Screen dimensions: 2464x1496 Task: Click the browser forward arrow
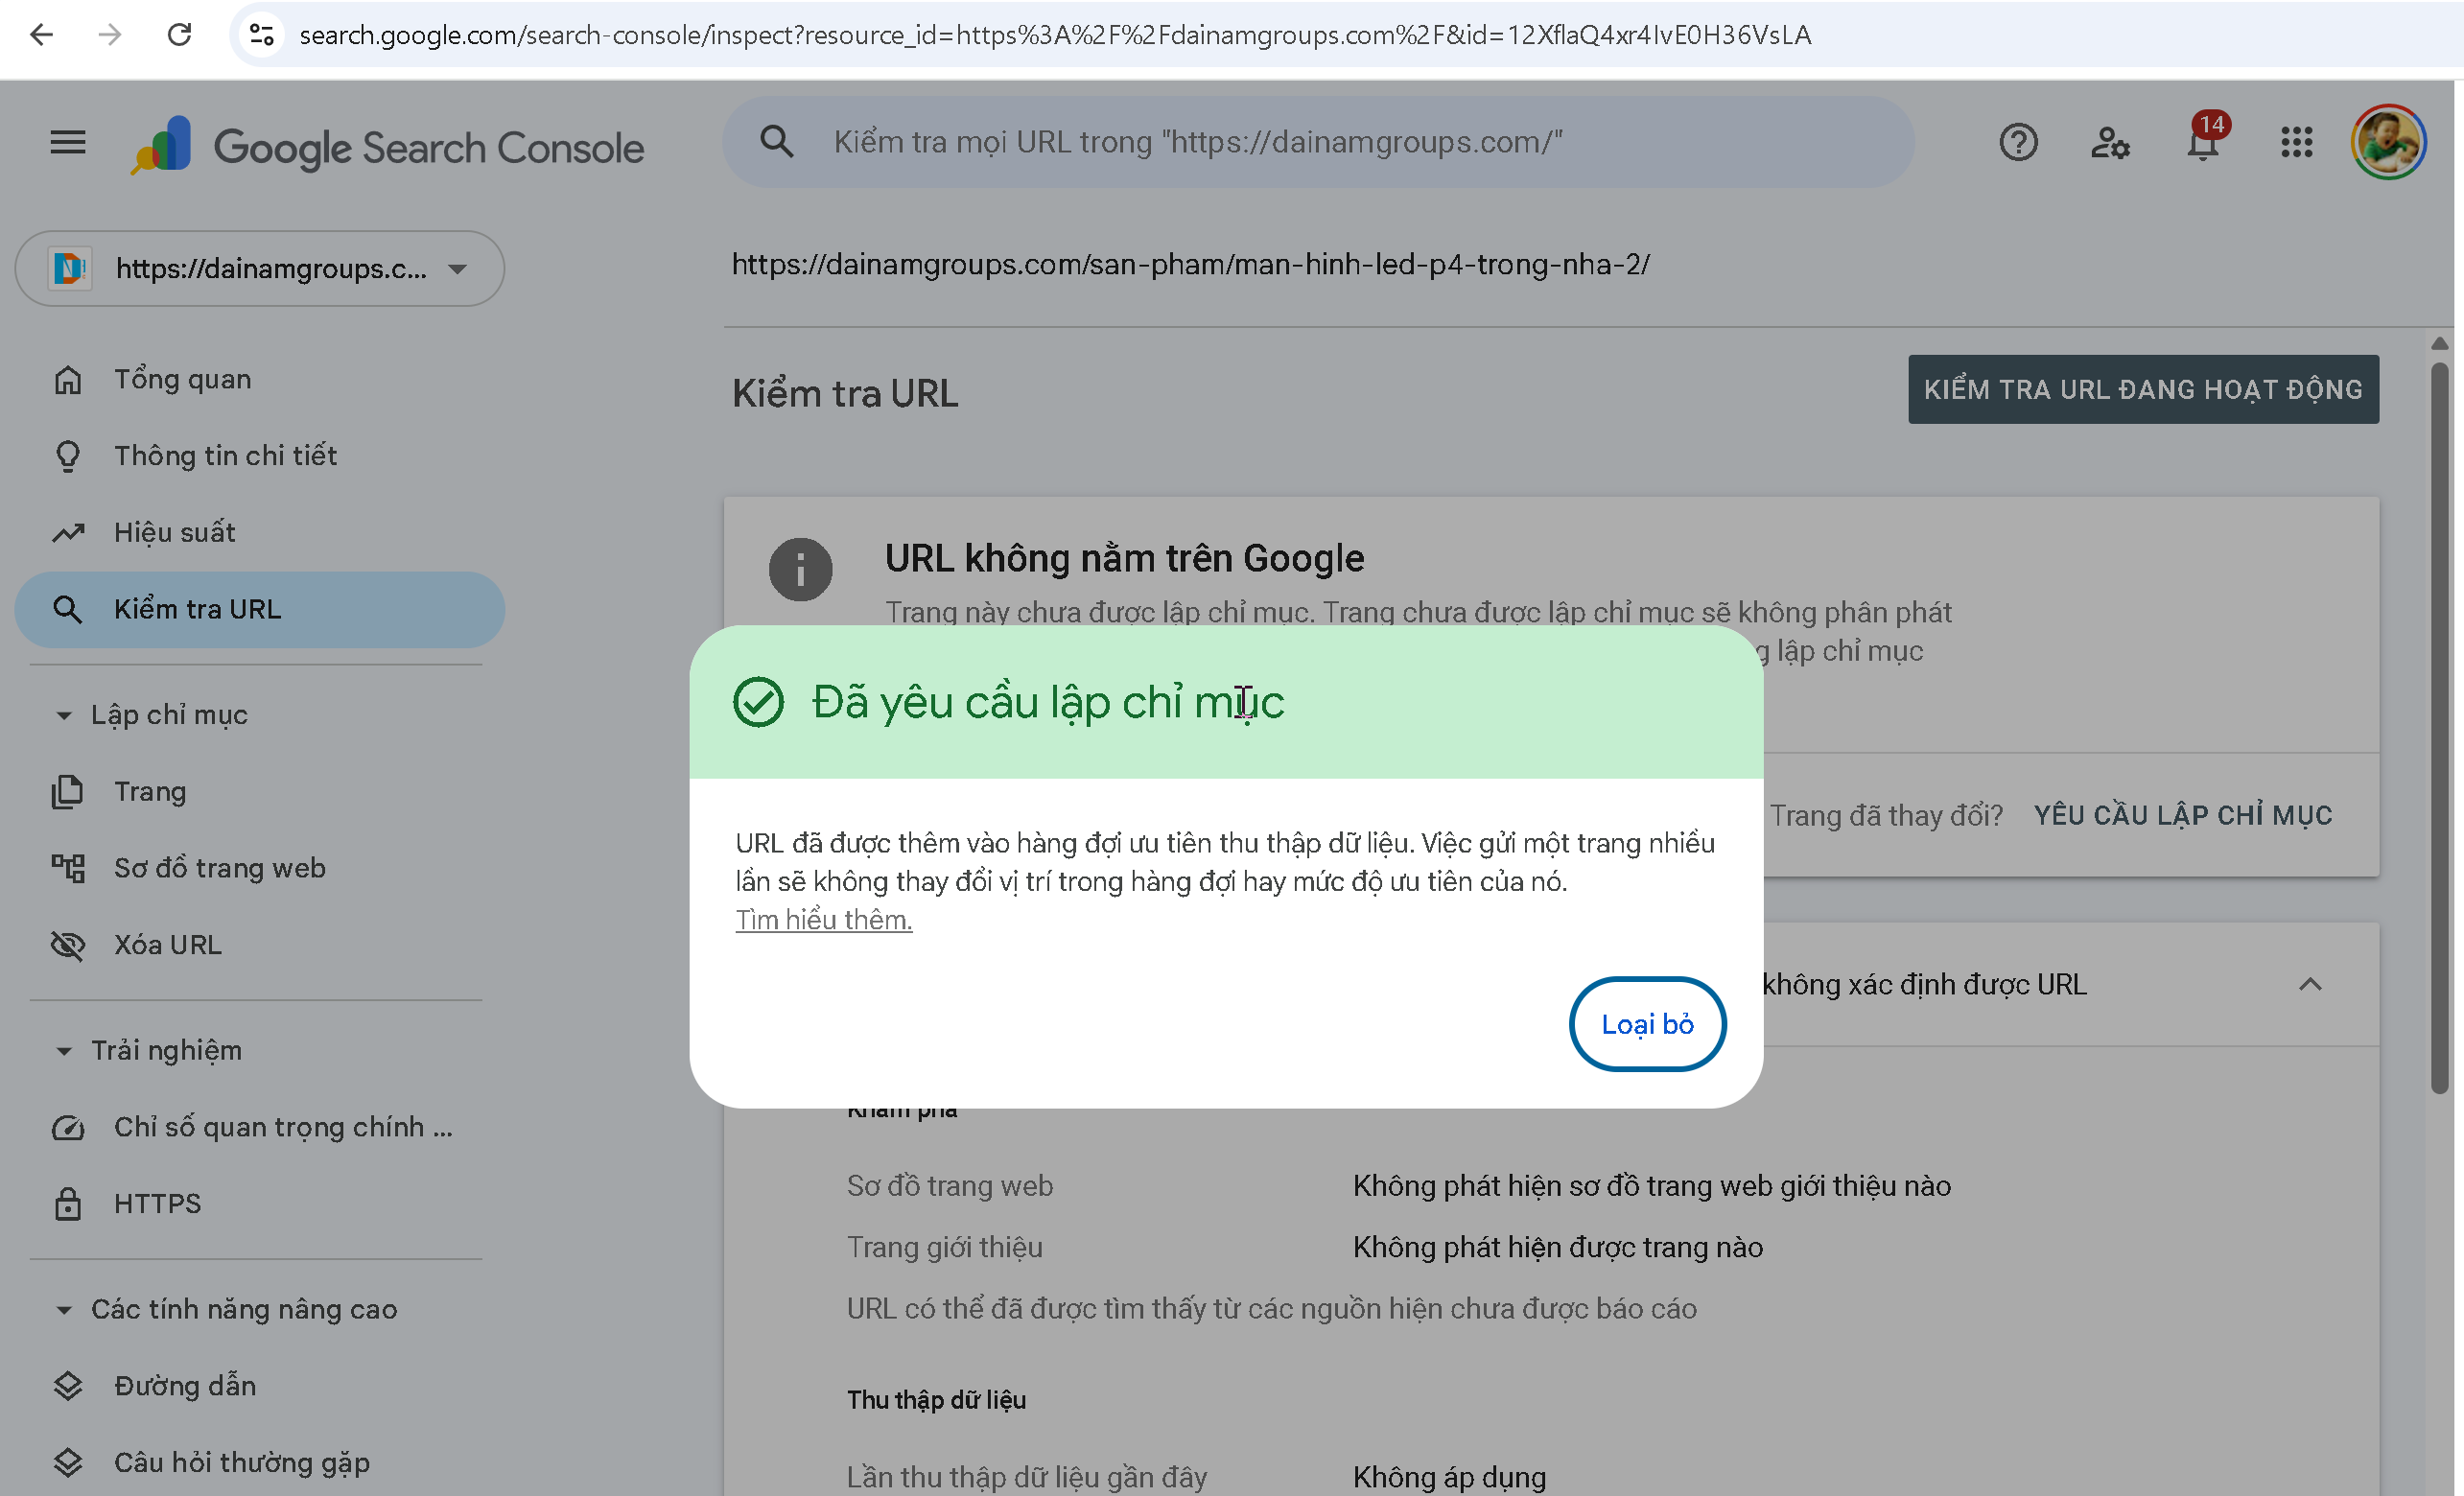tap(110, 35)
